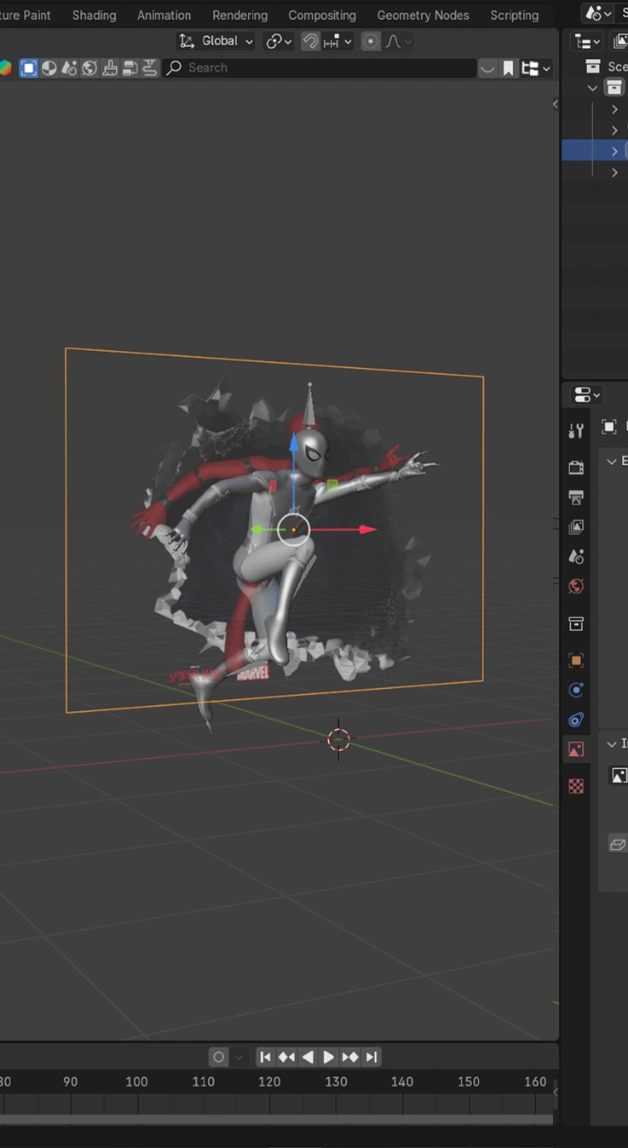The image size is (628, 1148).
Task: Click the chevron button right of the search field
Action: tap(487, 68)
